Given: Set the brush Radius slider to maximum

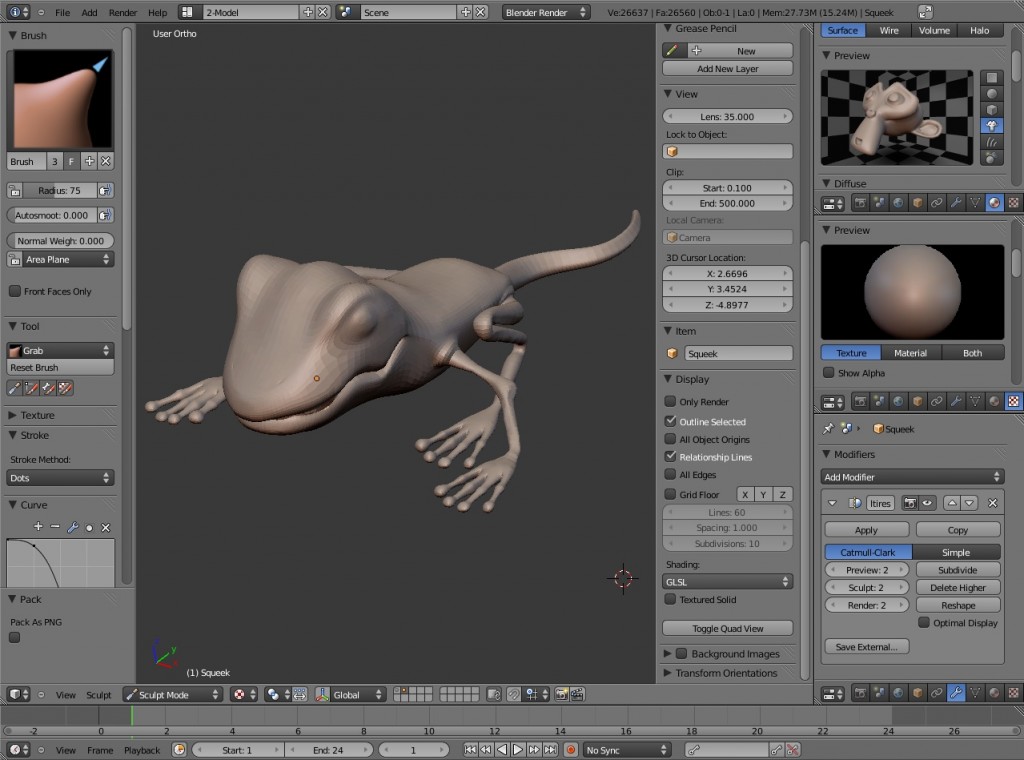Looking at the screenshot, I should click(x=95, y=190).
